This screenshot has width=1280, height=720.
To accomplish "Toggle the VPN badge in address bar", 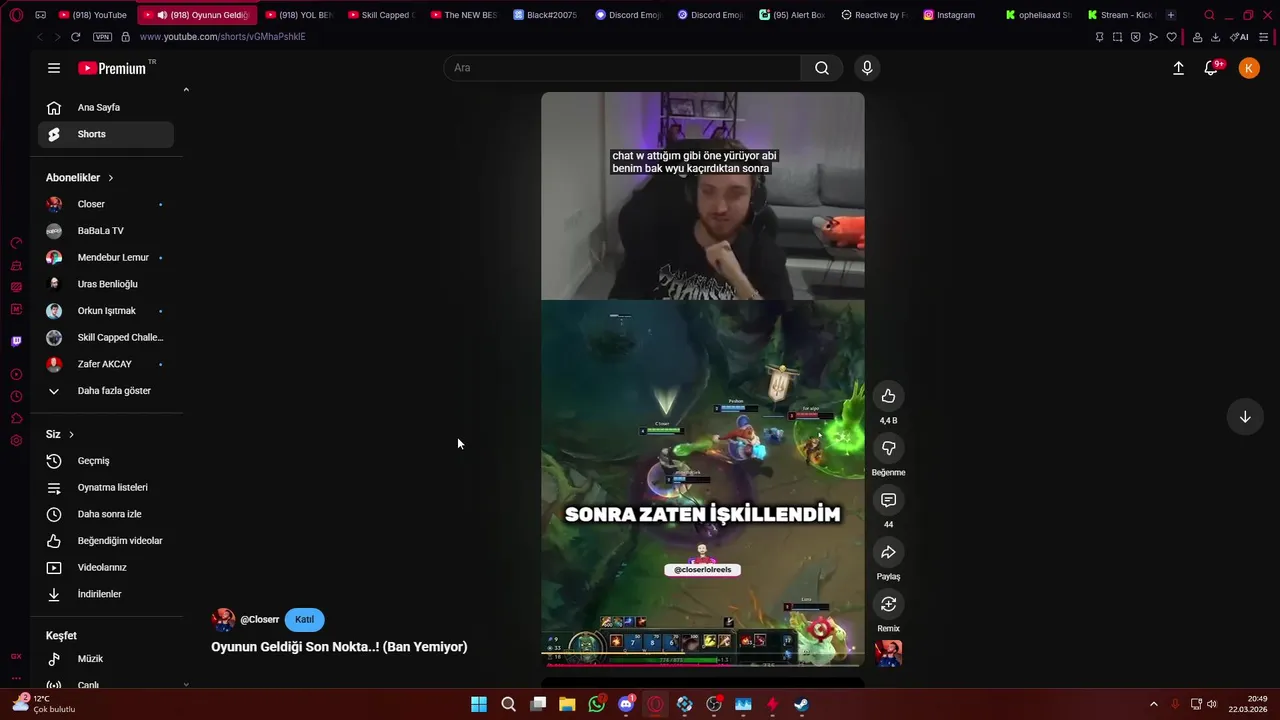I will 102,37.
